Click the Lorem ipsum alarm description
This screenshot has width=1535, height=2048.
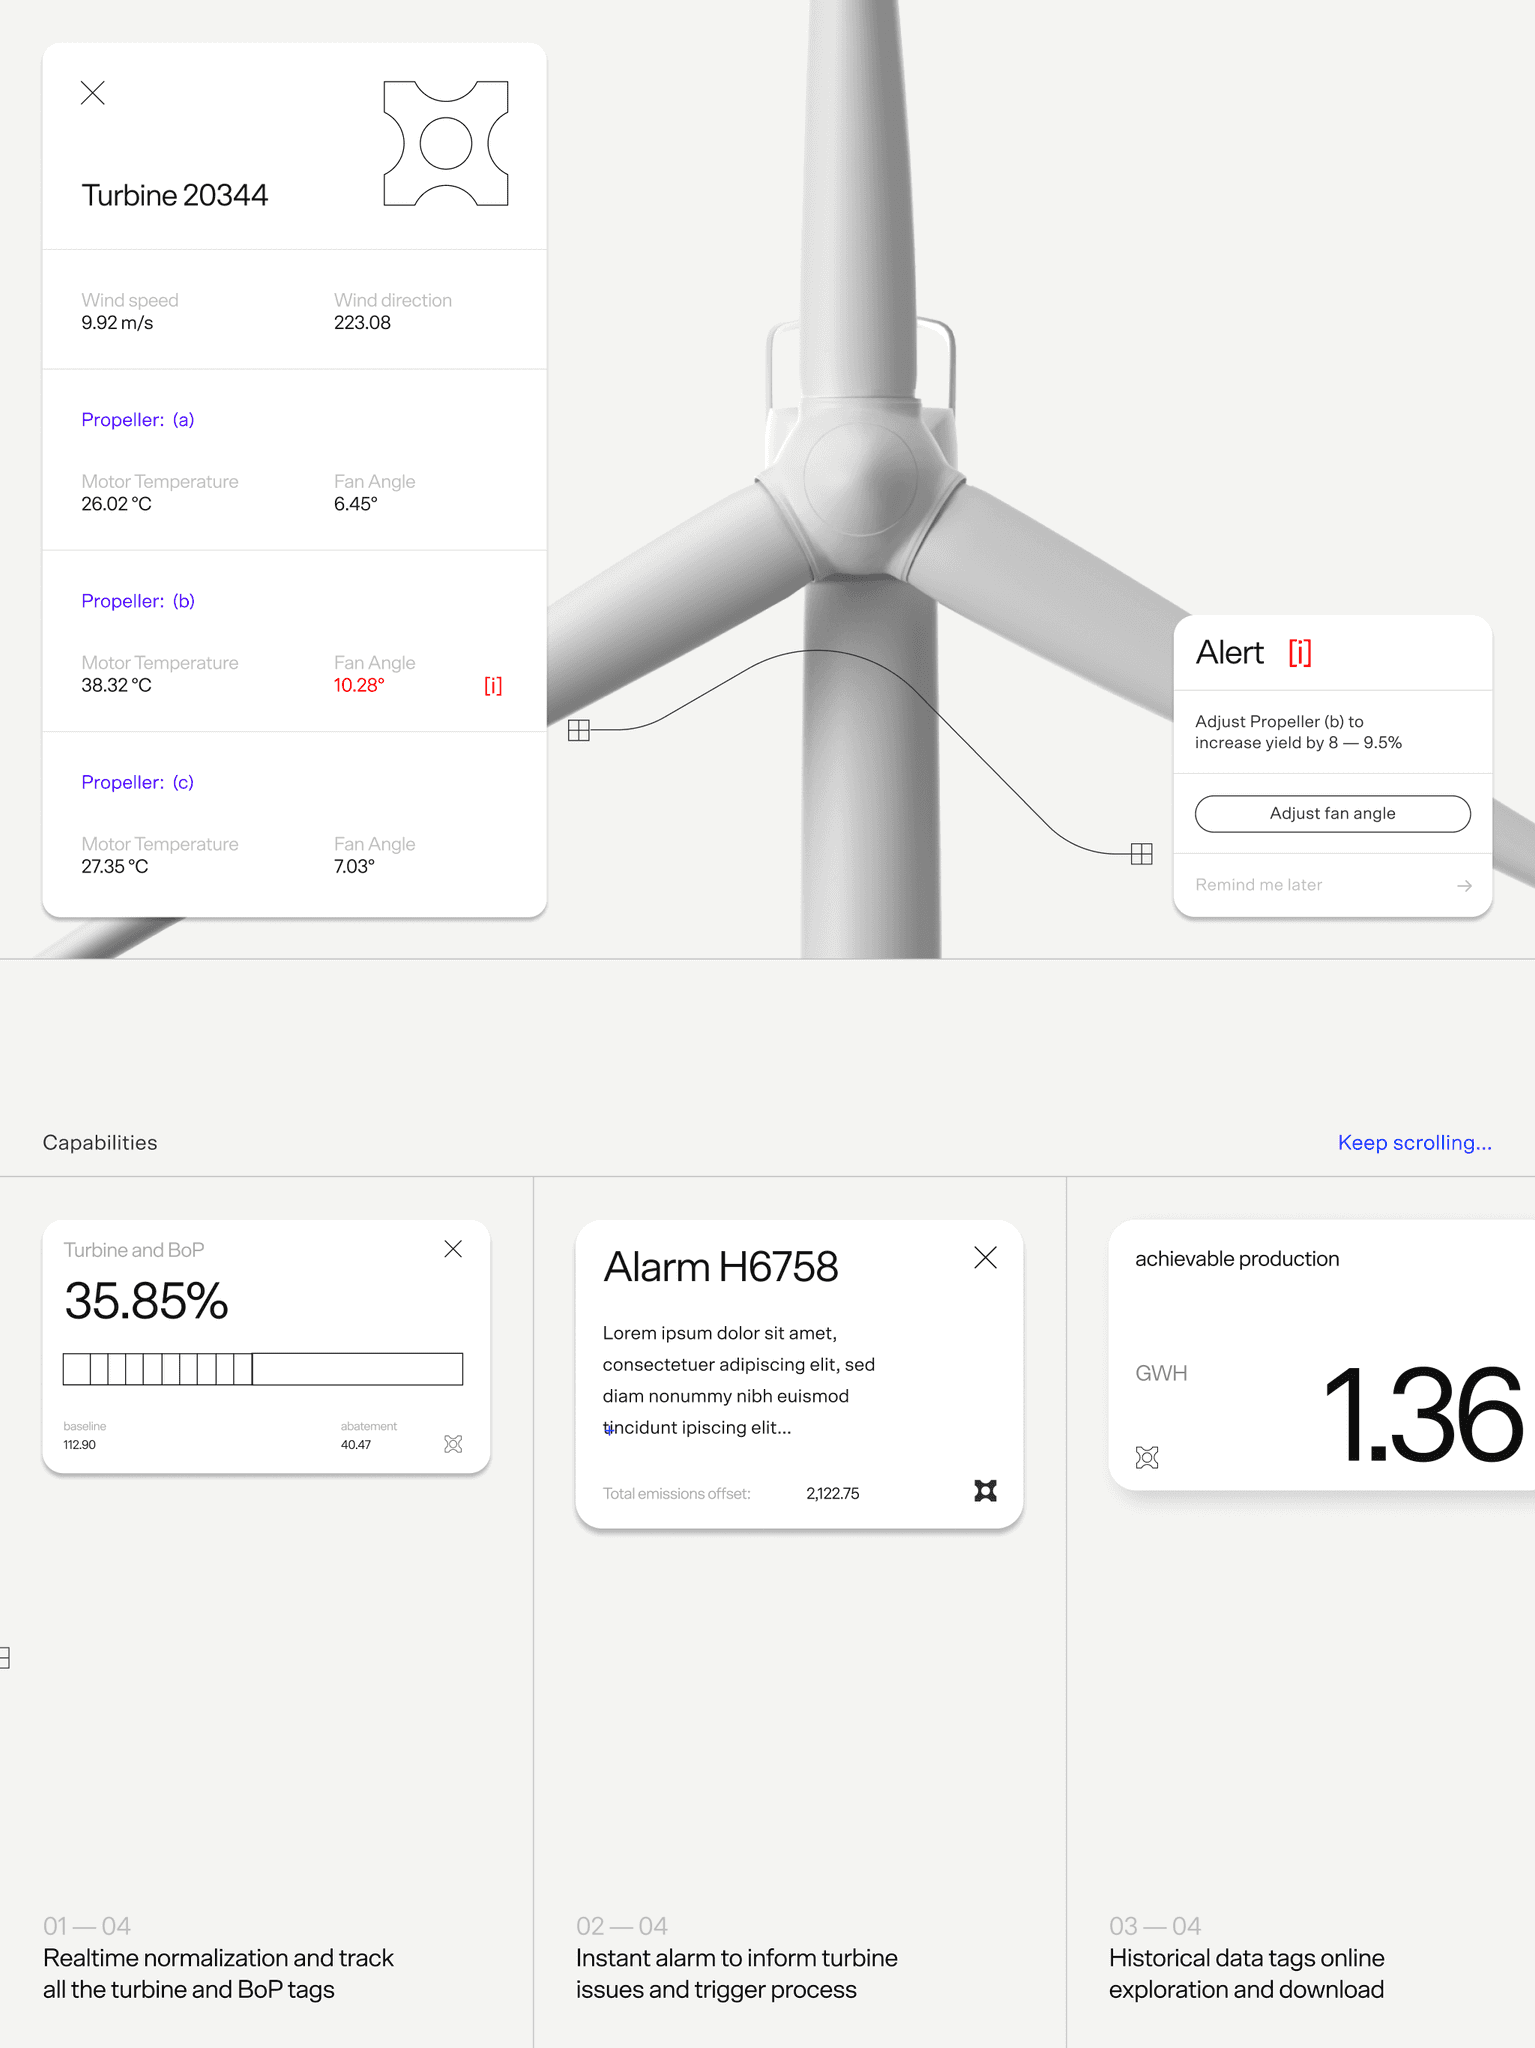click(x=739, y=1380)
